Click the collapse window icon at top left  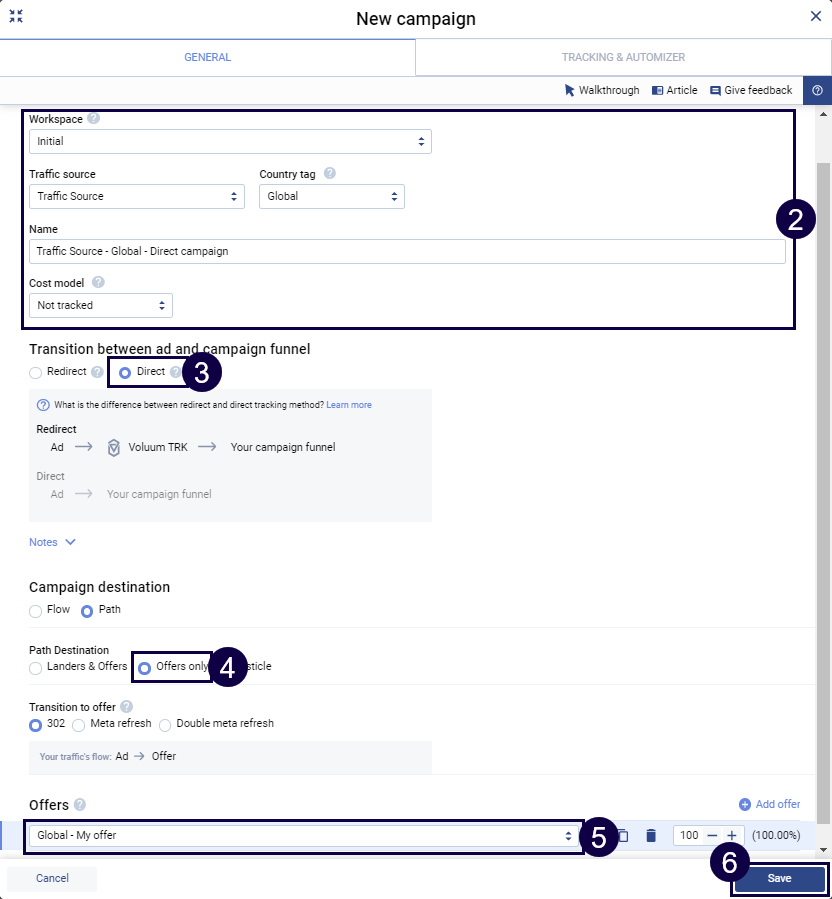coord(16,17)
